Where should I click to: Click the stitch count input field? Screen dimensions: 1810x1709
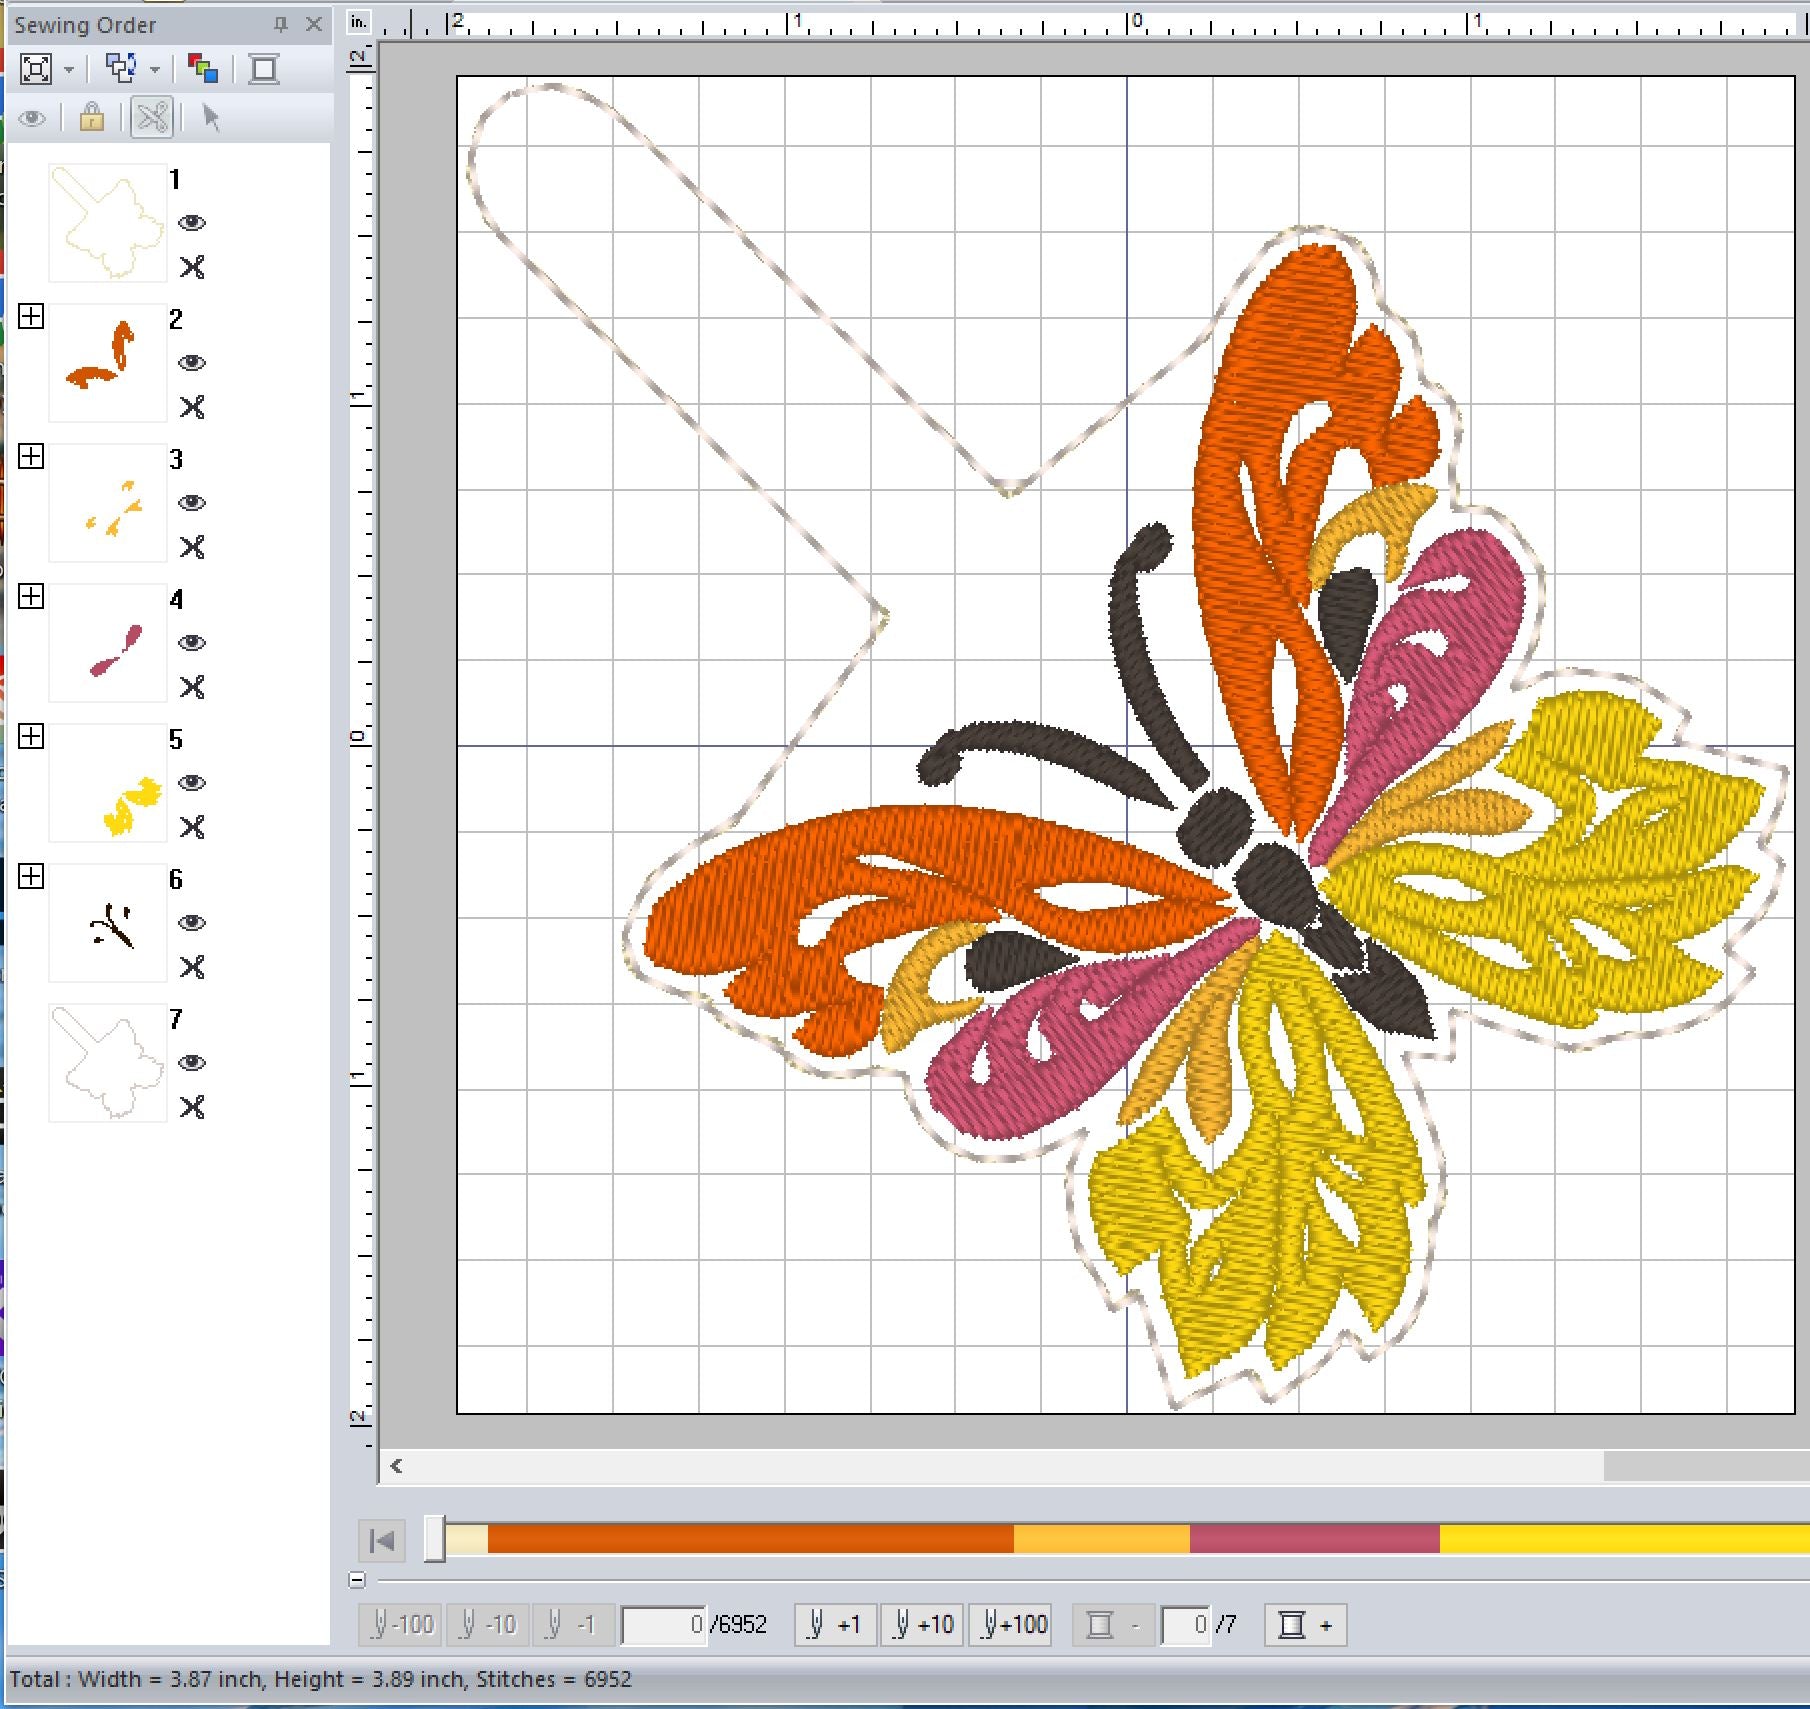tap(663, 1625)
